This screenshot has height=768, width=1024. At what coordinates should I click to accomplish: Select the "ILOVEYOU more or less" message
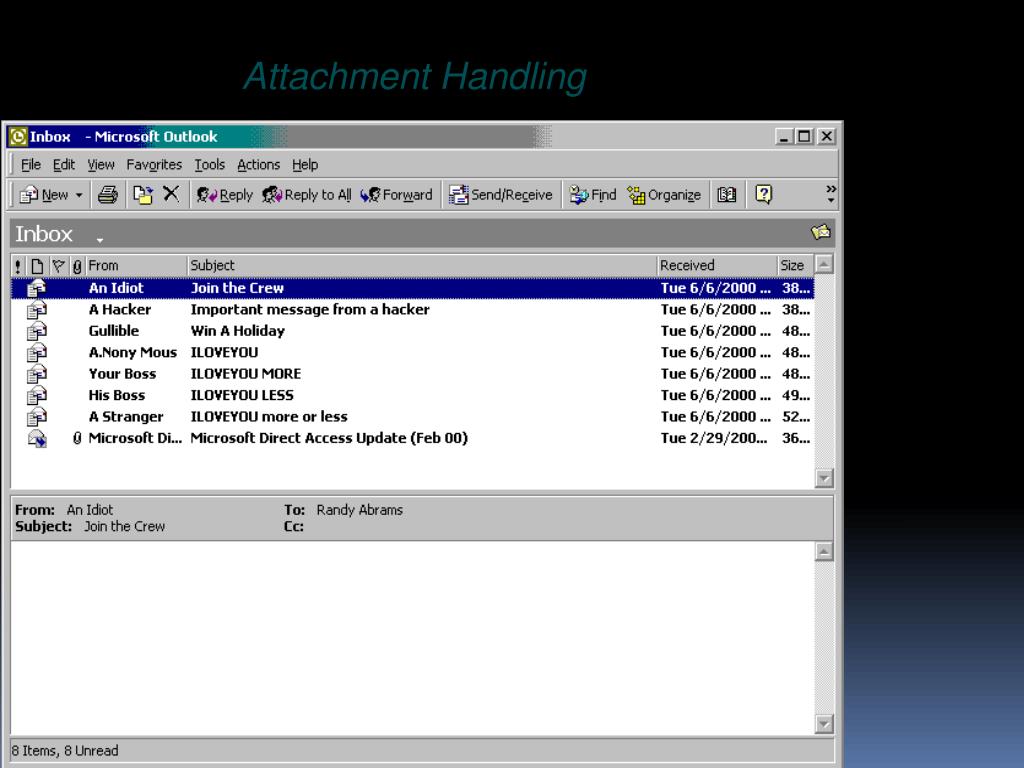[x=413, y=417]
